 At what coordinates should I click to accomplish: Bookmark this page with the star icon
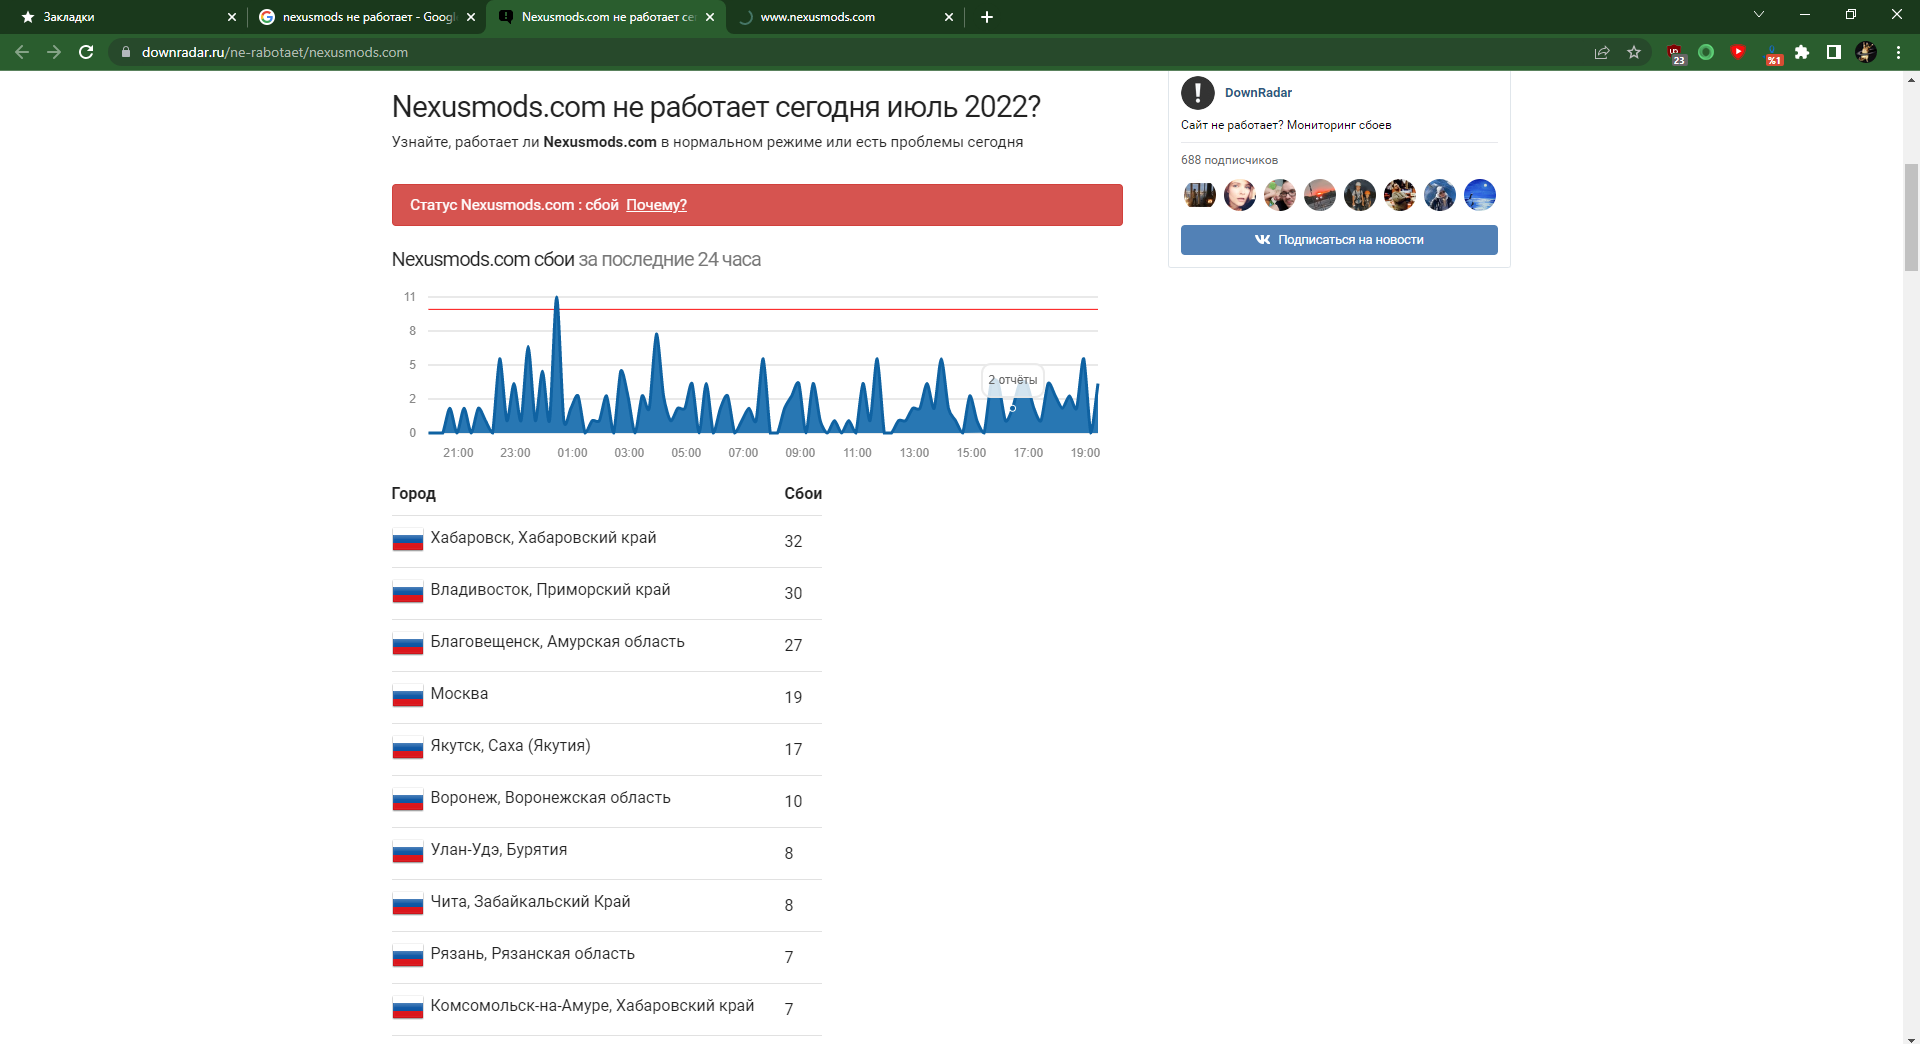point(1634,52)
